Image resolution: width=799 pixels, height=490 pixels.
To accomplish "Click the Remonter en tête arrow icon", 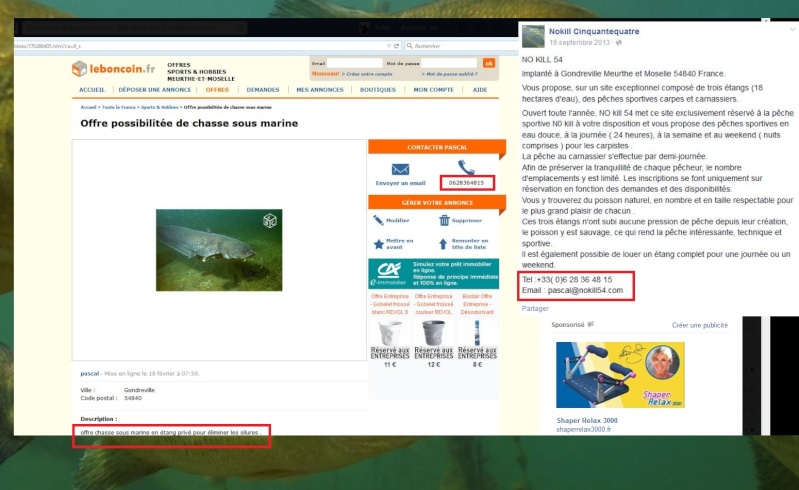I will pyautogui.click(x=443, y=244).
